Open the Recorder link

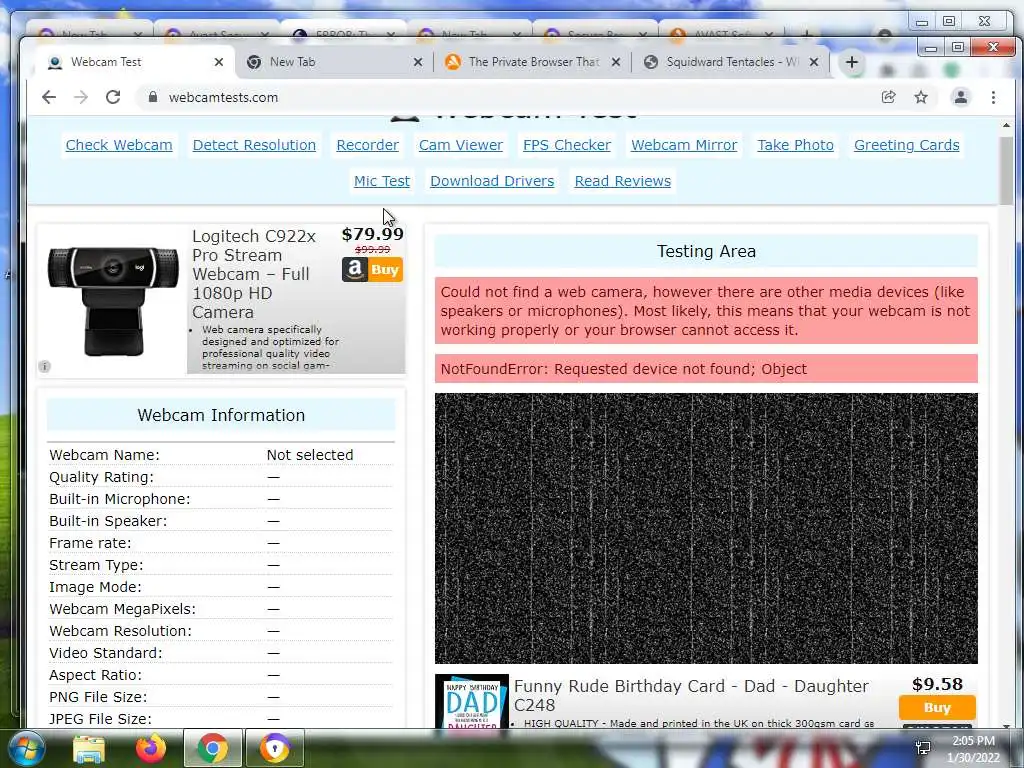pos(368,145)
